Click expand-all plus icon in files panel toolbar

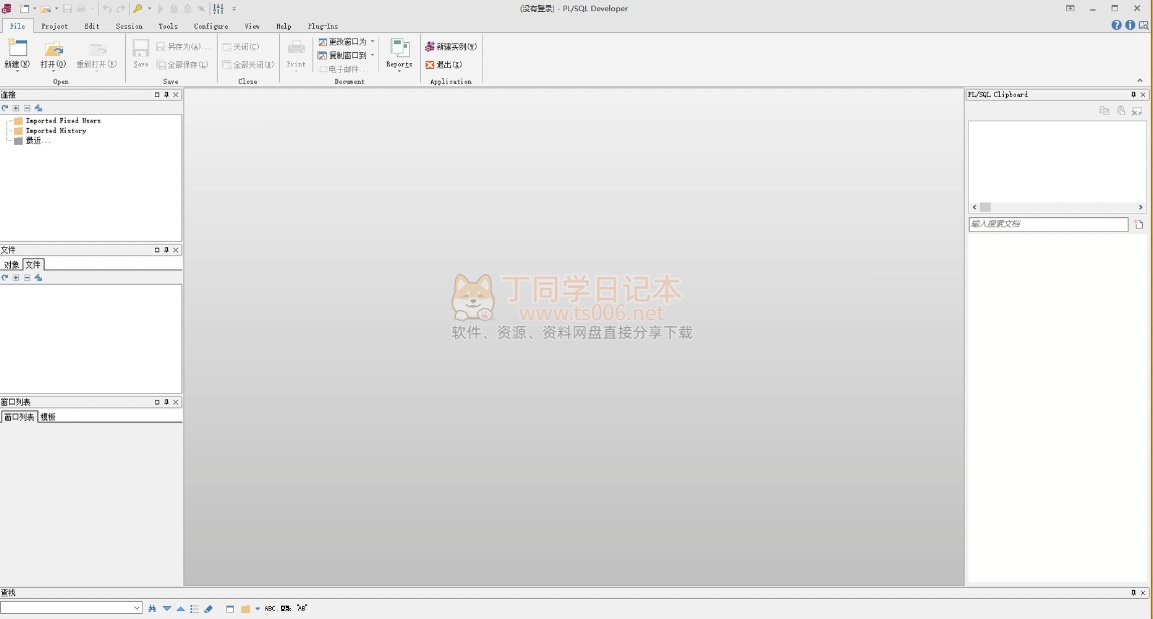(16, 278)
